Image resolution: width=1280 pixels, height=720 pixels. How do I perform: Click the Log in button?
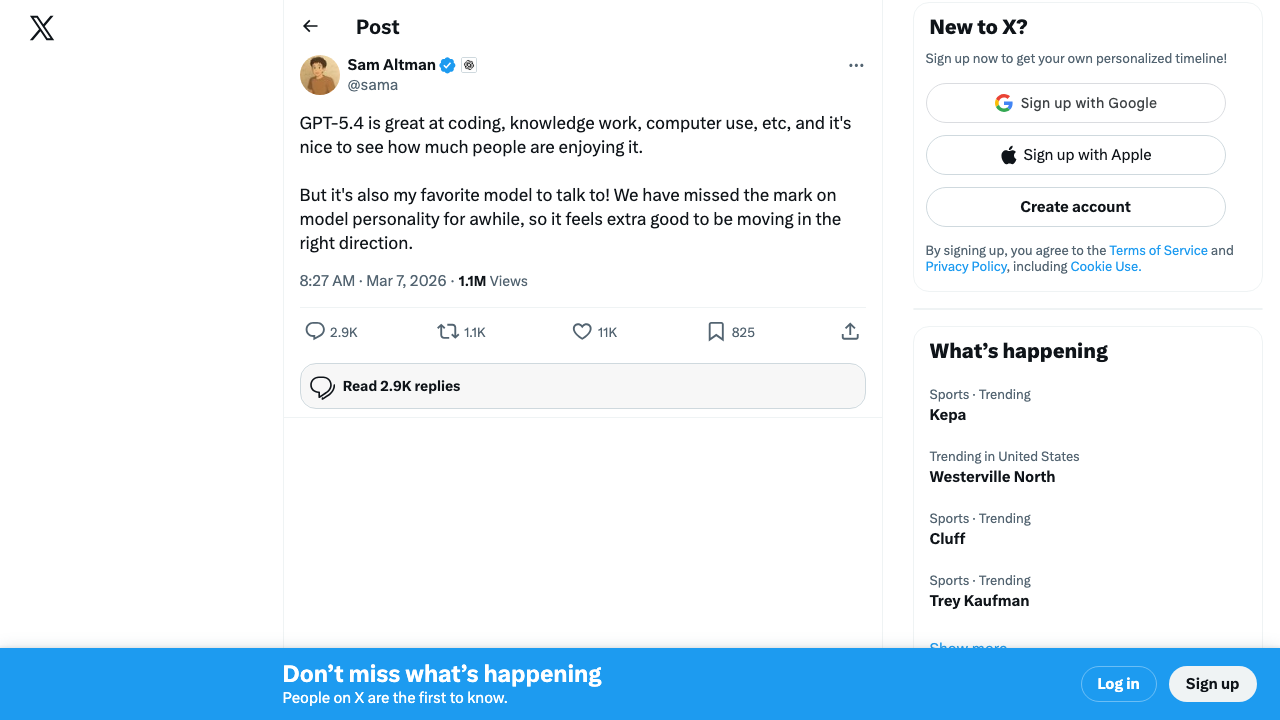pos(1118,683)
